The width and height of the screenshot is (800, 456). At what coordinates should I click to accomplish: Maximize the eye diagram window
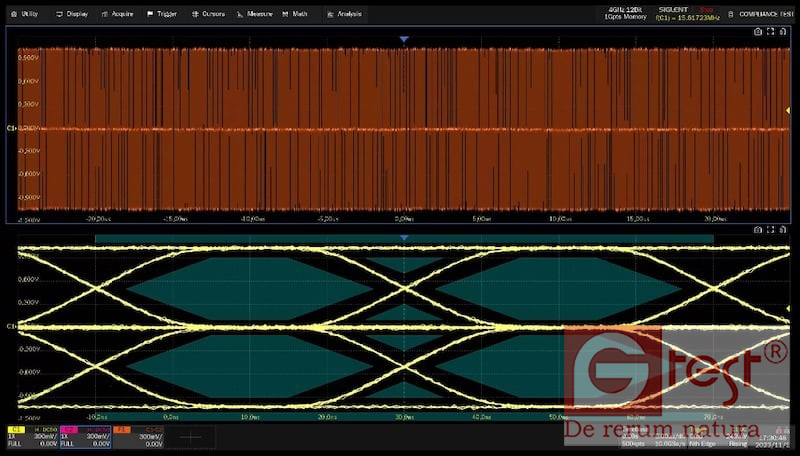(771, 230)
